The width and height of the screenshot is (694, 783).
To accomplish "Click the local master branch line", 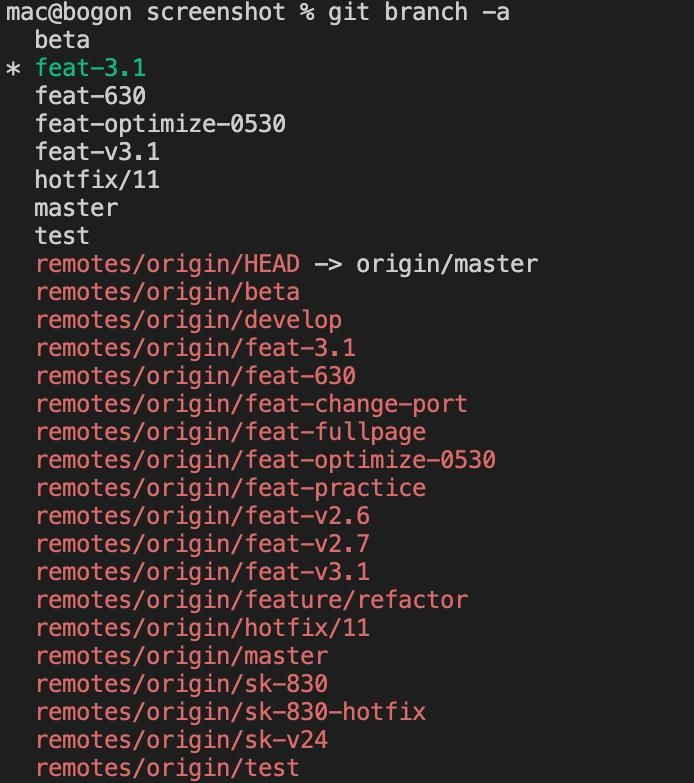I will (x=76, y=208).
